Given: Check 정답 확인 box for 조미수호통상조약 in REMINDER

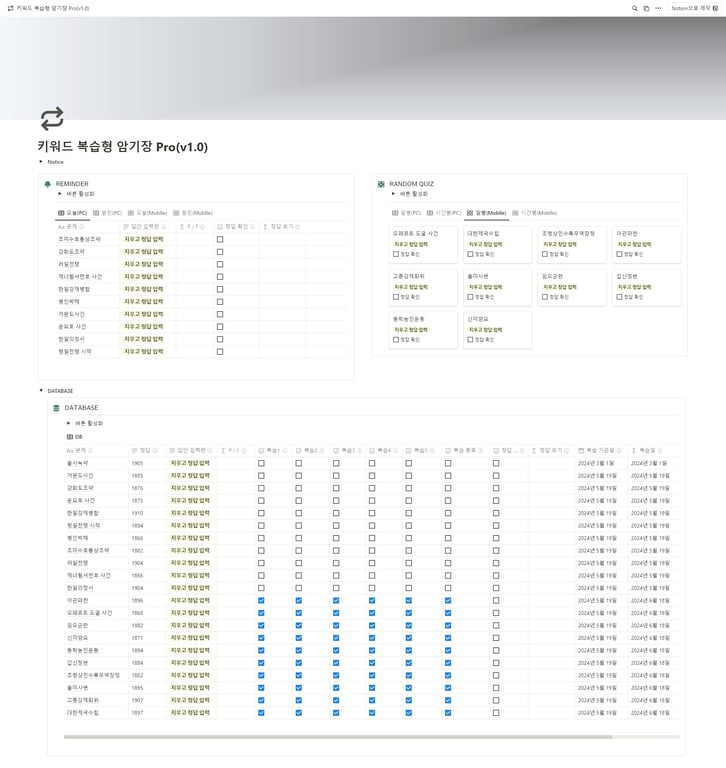Looking at the screenshot, I should 220,240.
